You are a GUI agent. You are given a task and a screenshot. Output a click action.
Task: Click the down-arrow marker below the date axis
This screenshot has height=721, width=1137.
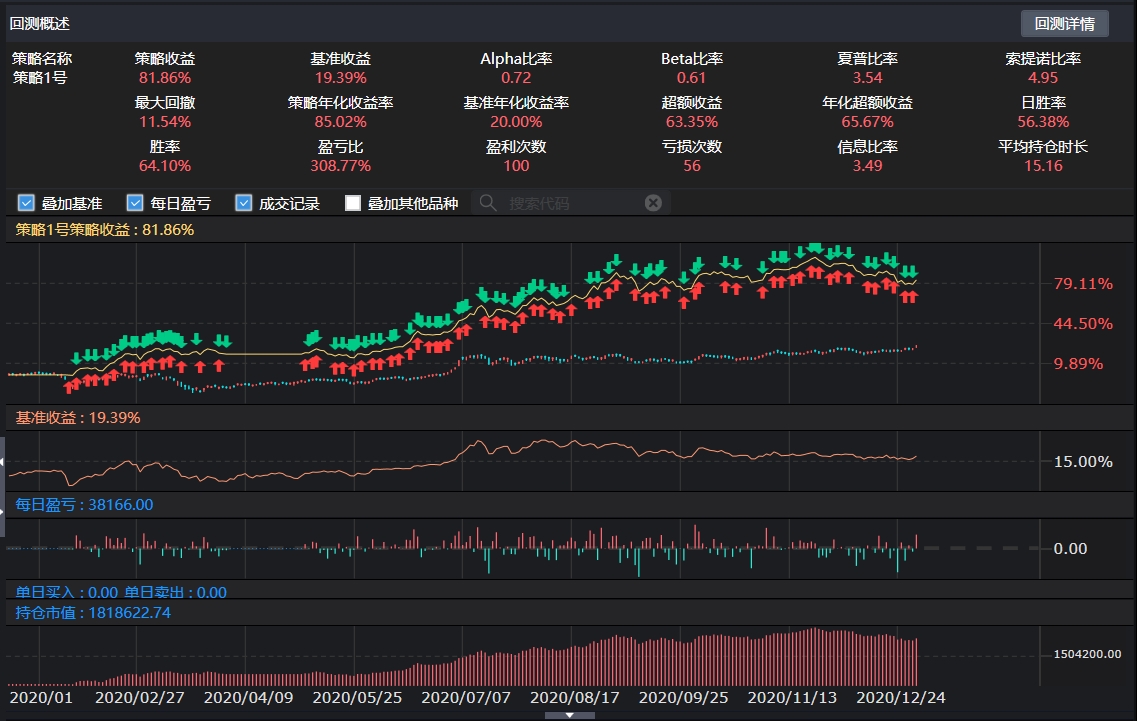pos(572,714)
